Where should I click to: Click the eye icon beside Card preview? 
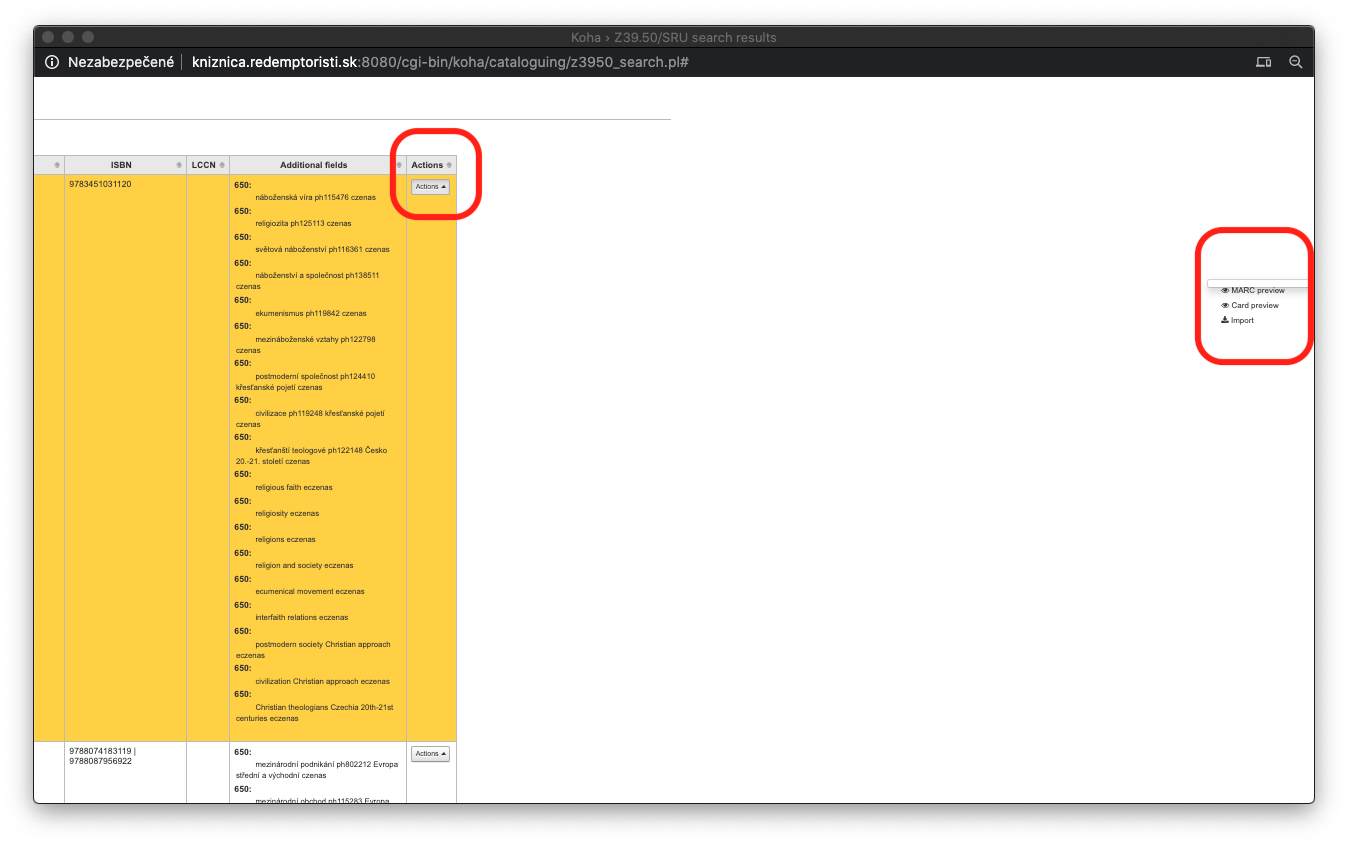pyautogui.click(x=1225, y=306)
